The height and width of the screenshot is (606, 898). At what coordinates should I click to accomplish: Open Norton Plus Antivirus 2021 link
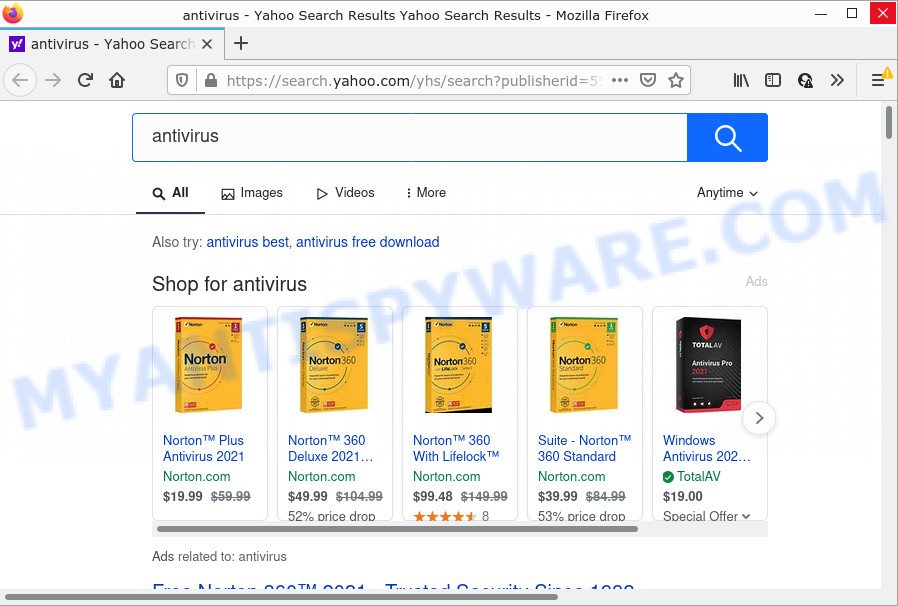[203, 448]
